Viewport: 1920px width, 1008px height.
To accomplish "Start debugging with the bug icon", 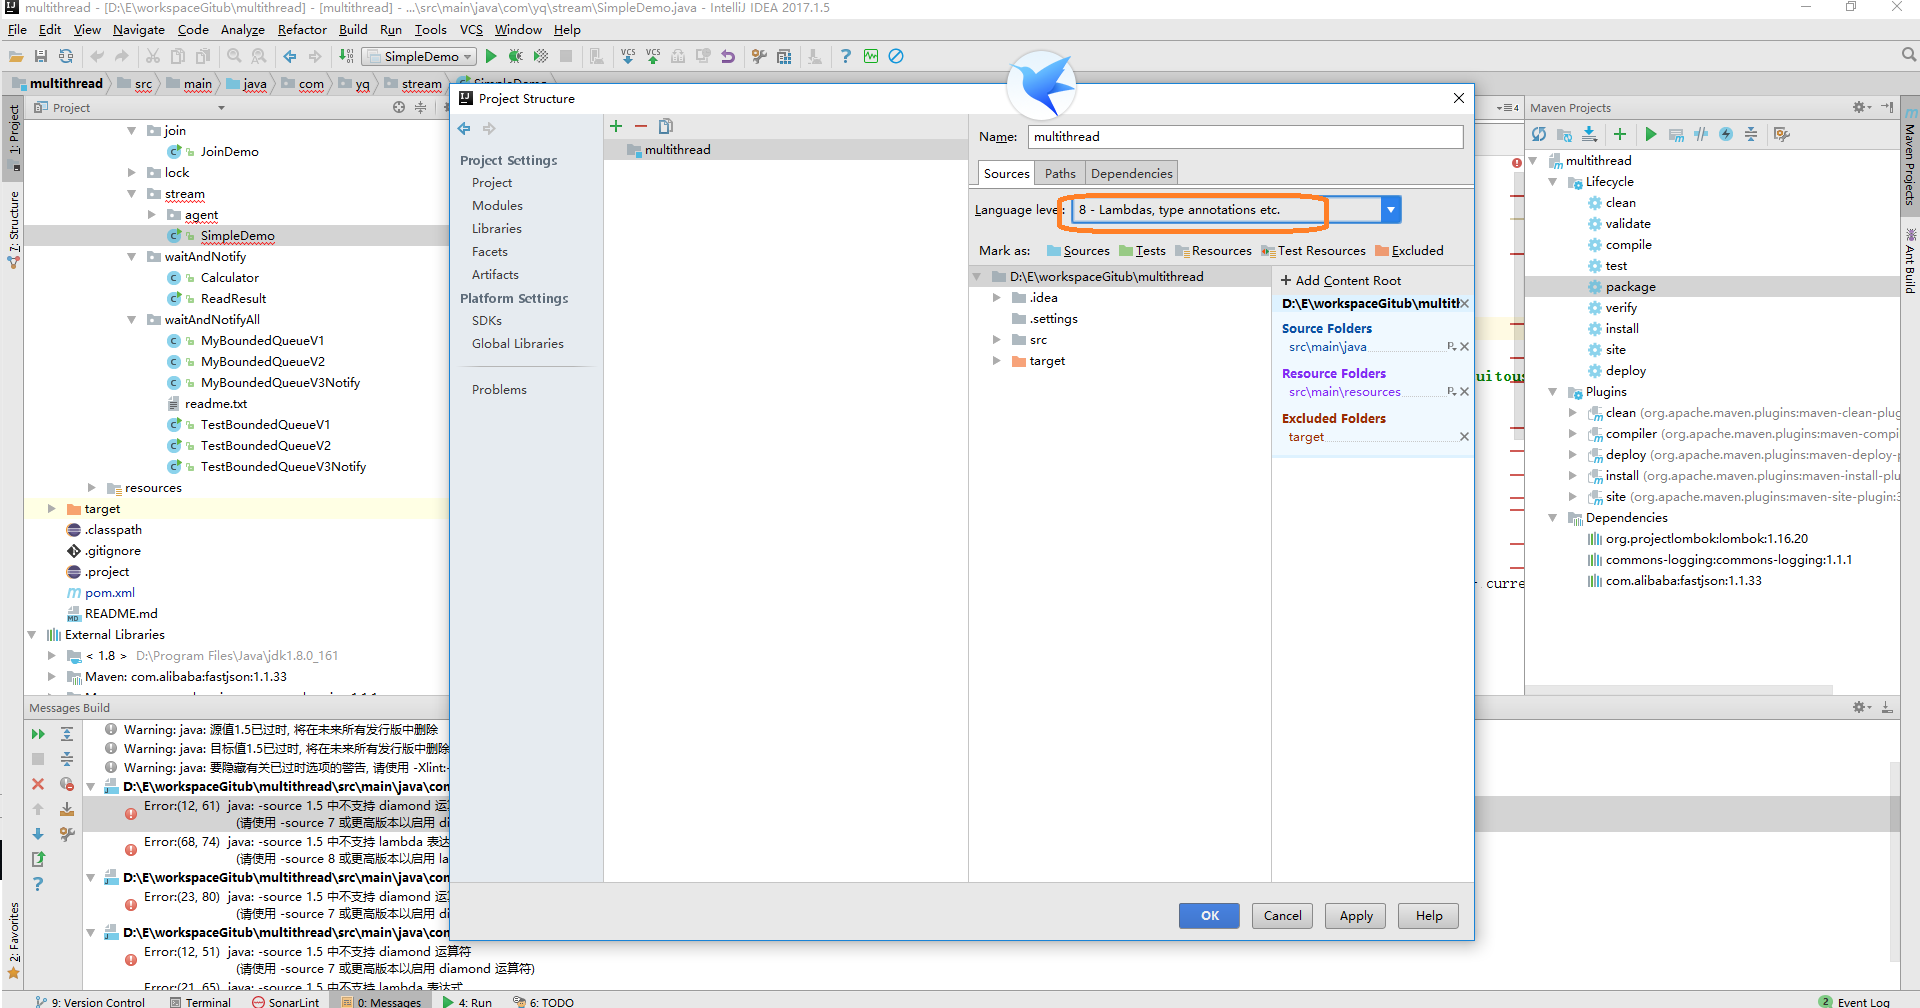I will (516, 57).
